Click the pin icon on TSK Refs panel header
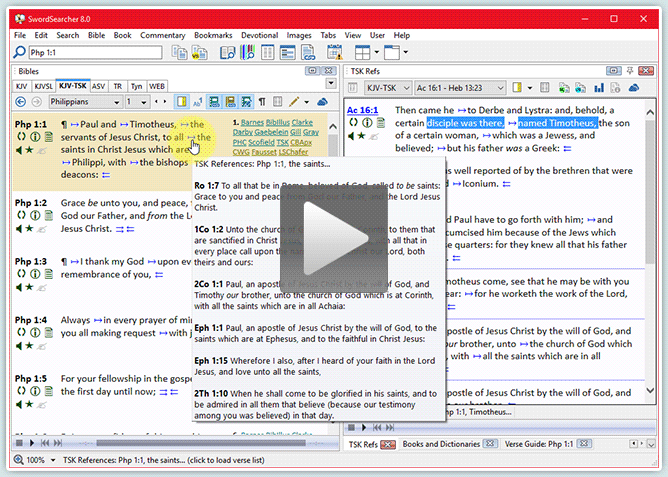 (x=630, y=71)
